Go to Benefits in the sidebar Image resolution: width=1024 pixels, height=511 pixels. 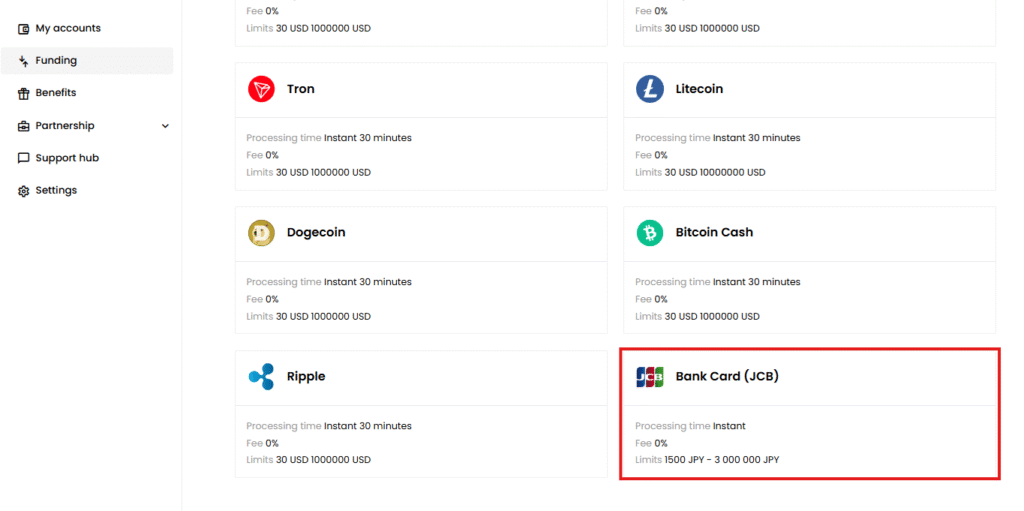[x=56, y=93]
